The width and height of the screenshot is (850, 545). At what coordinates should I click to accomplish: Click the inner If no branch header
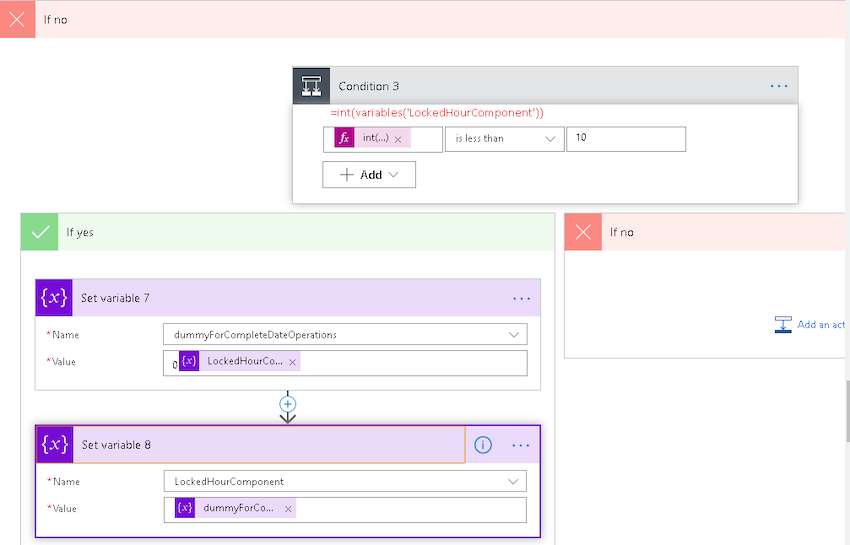click(x=705, y=232)
